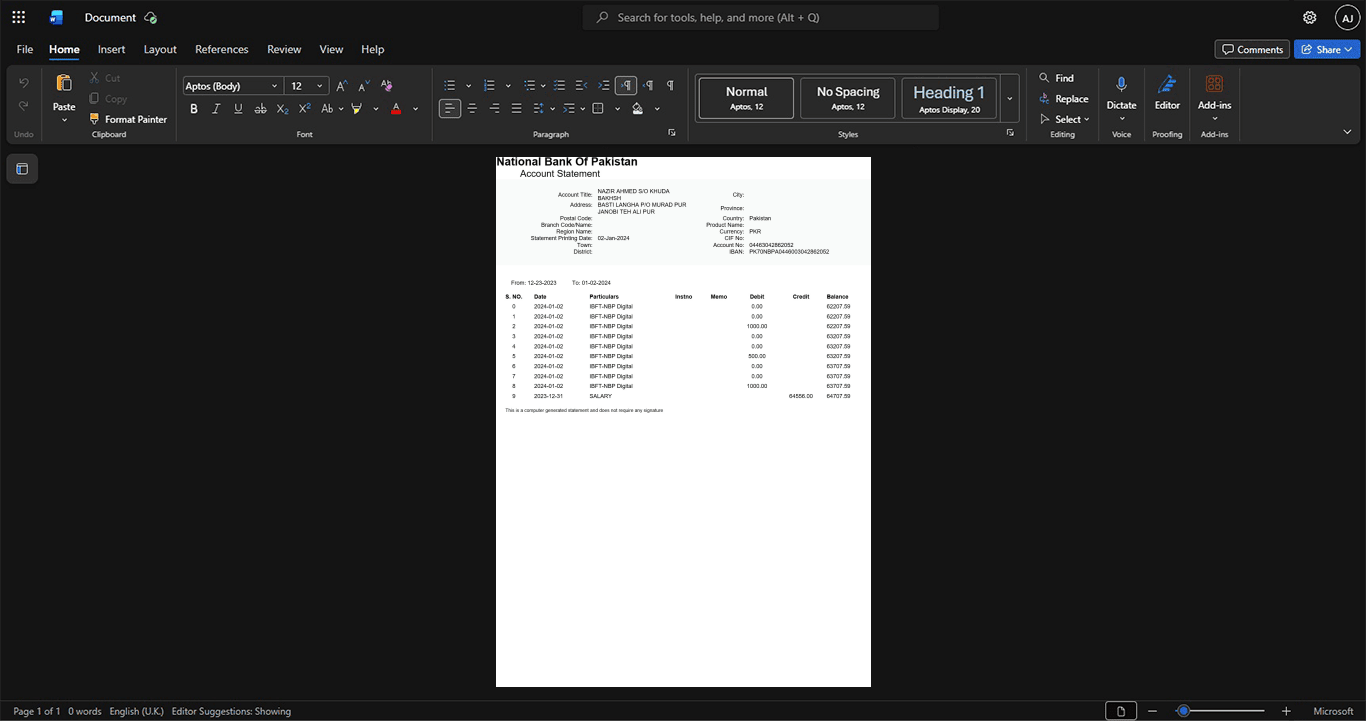Viewport: 1366px width, 721px height.
Task: Open the Paste clipboard icon
Action: (64, 83)
